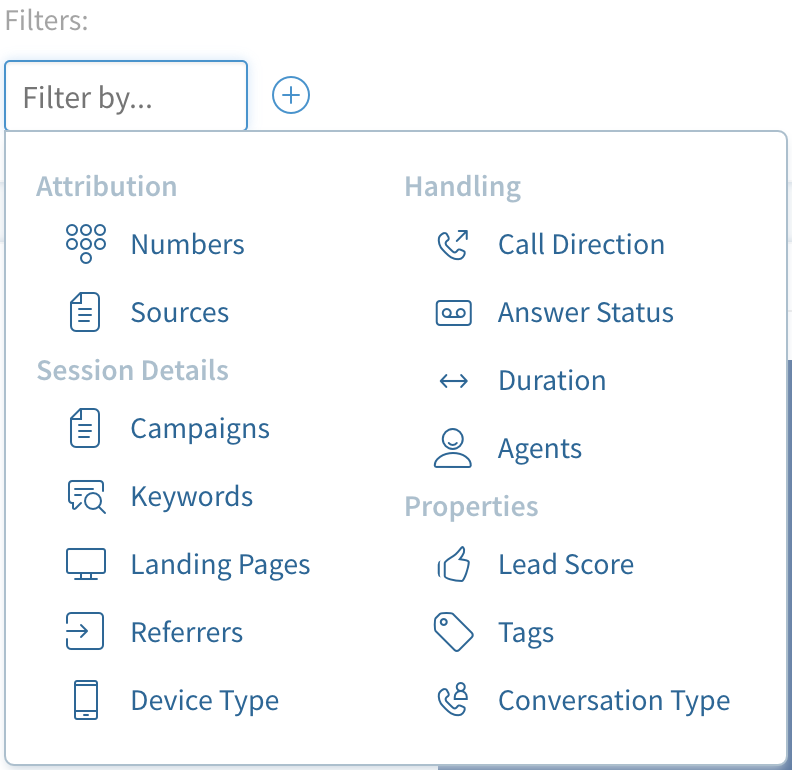The image size is (792, 770).
Task: Click the Numbers keypad icon
Action: pyautogui.click(x=86, y=244)
